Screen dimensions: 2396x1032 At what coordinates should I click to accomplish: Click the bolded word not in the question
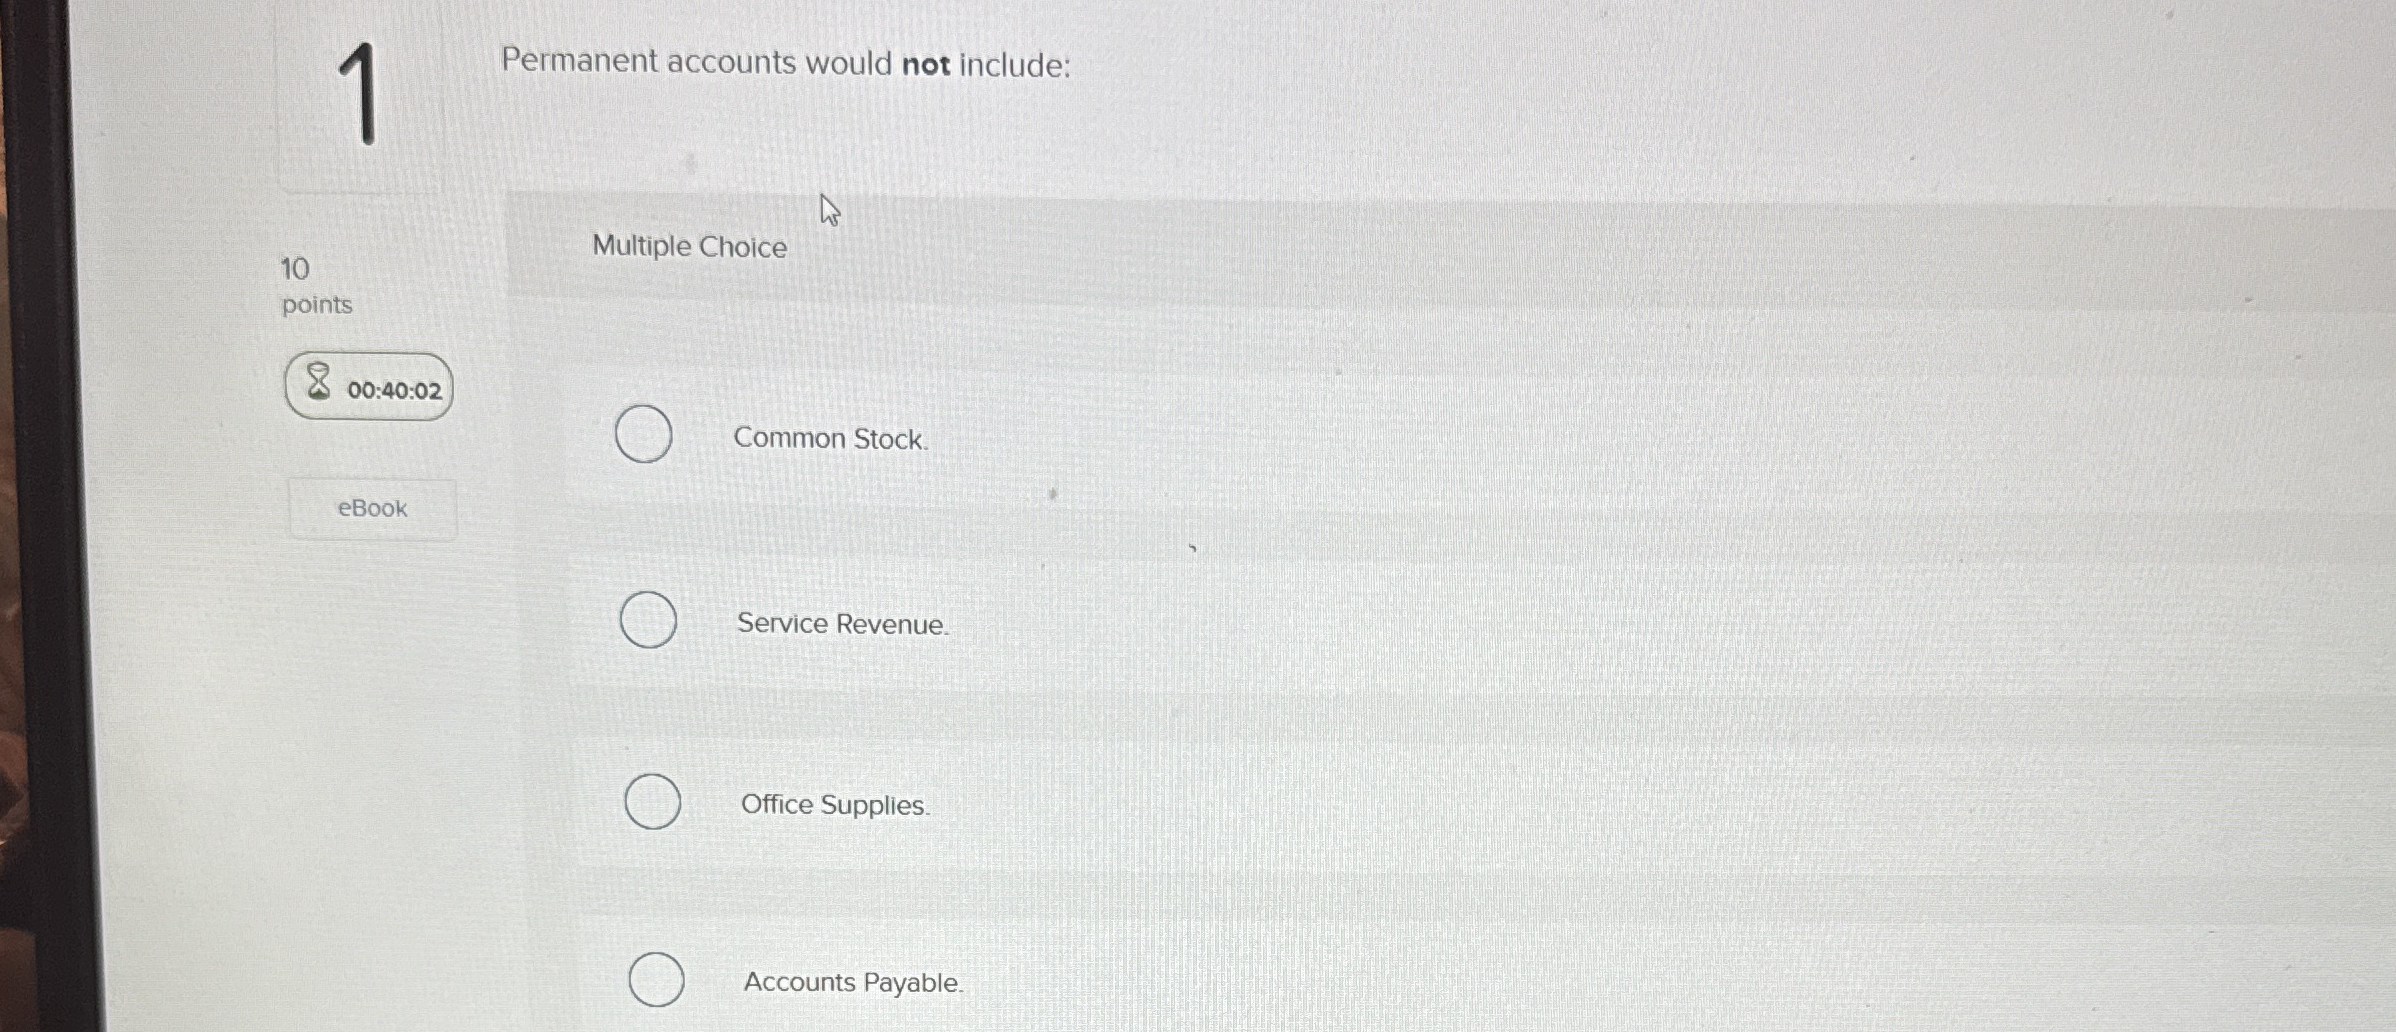coord(926,63)
